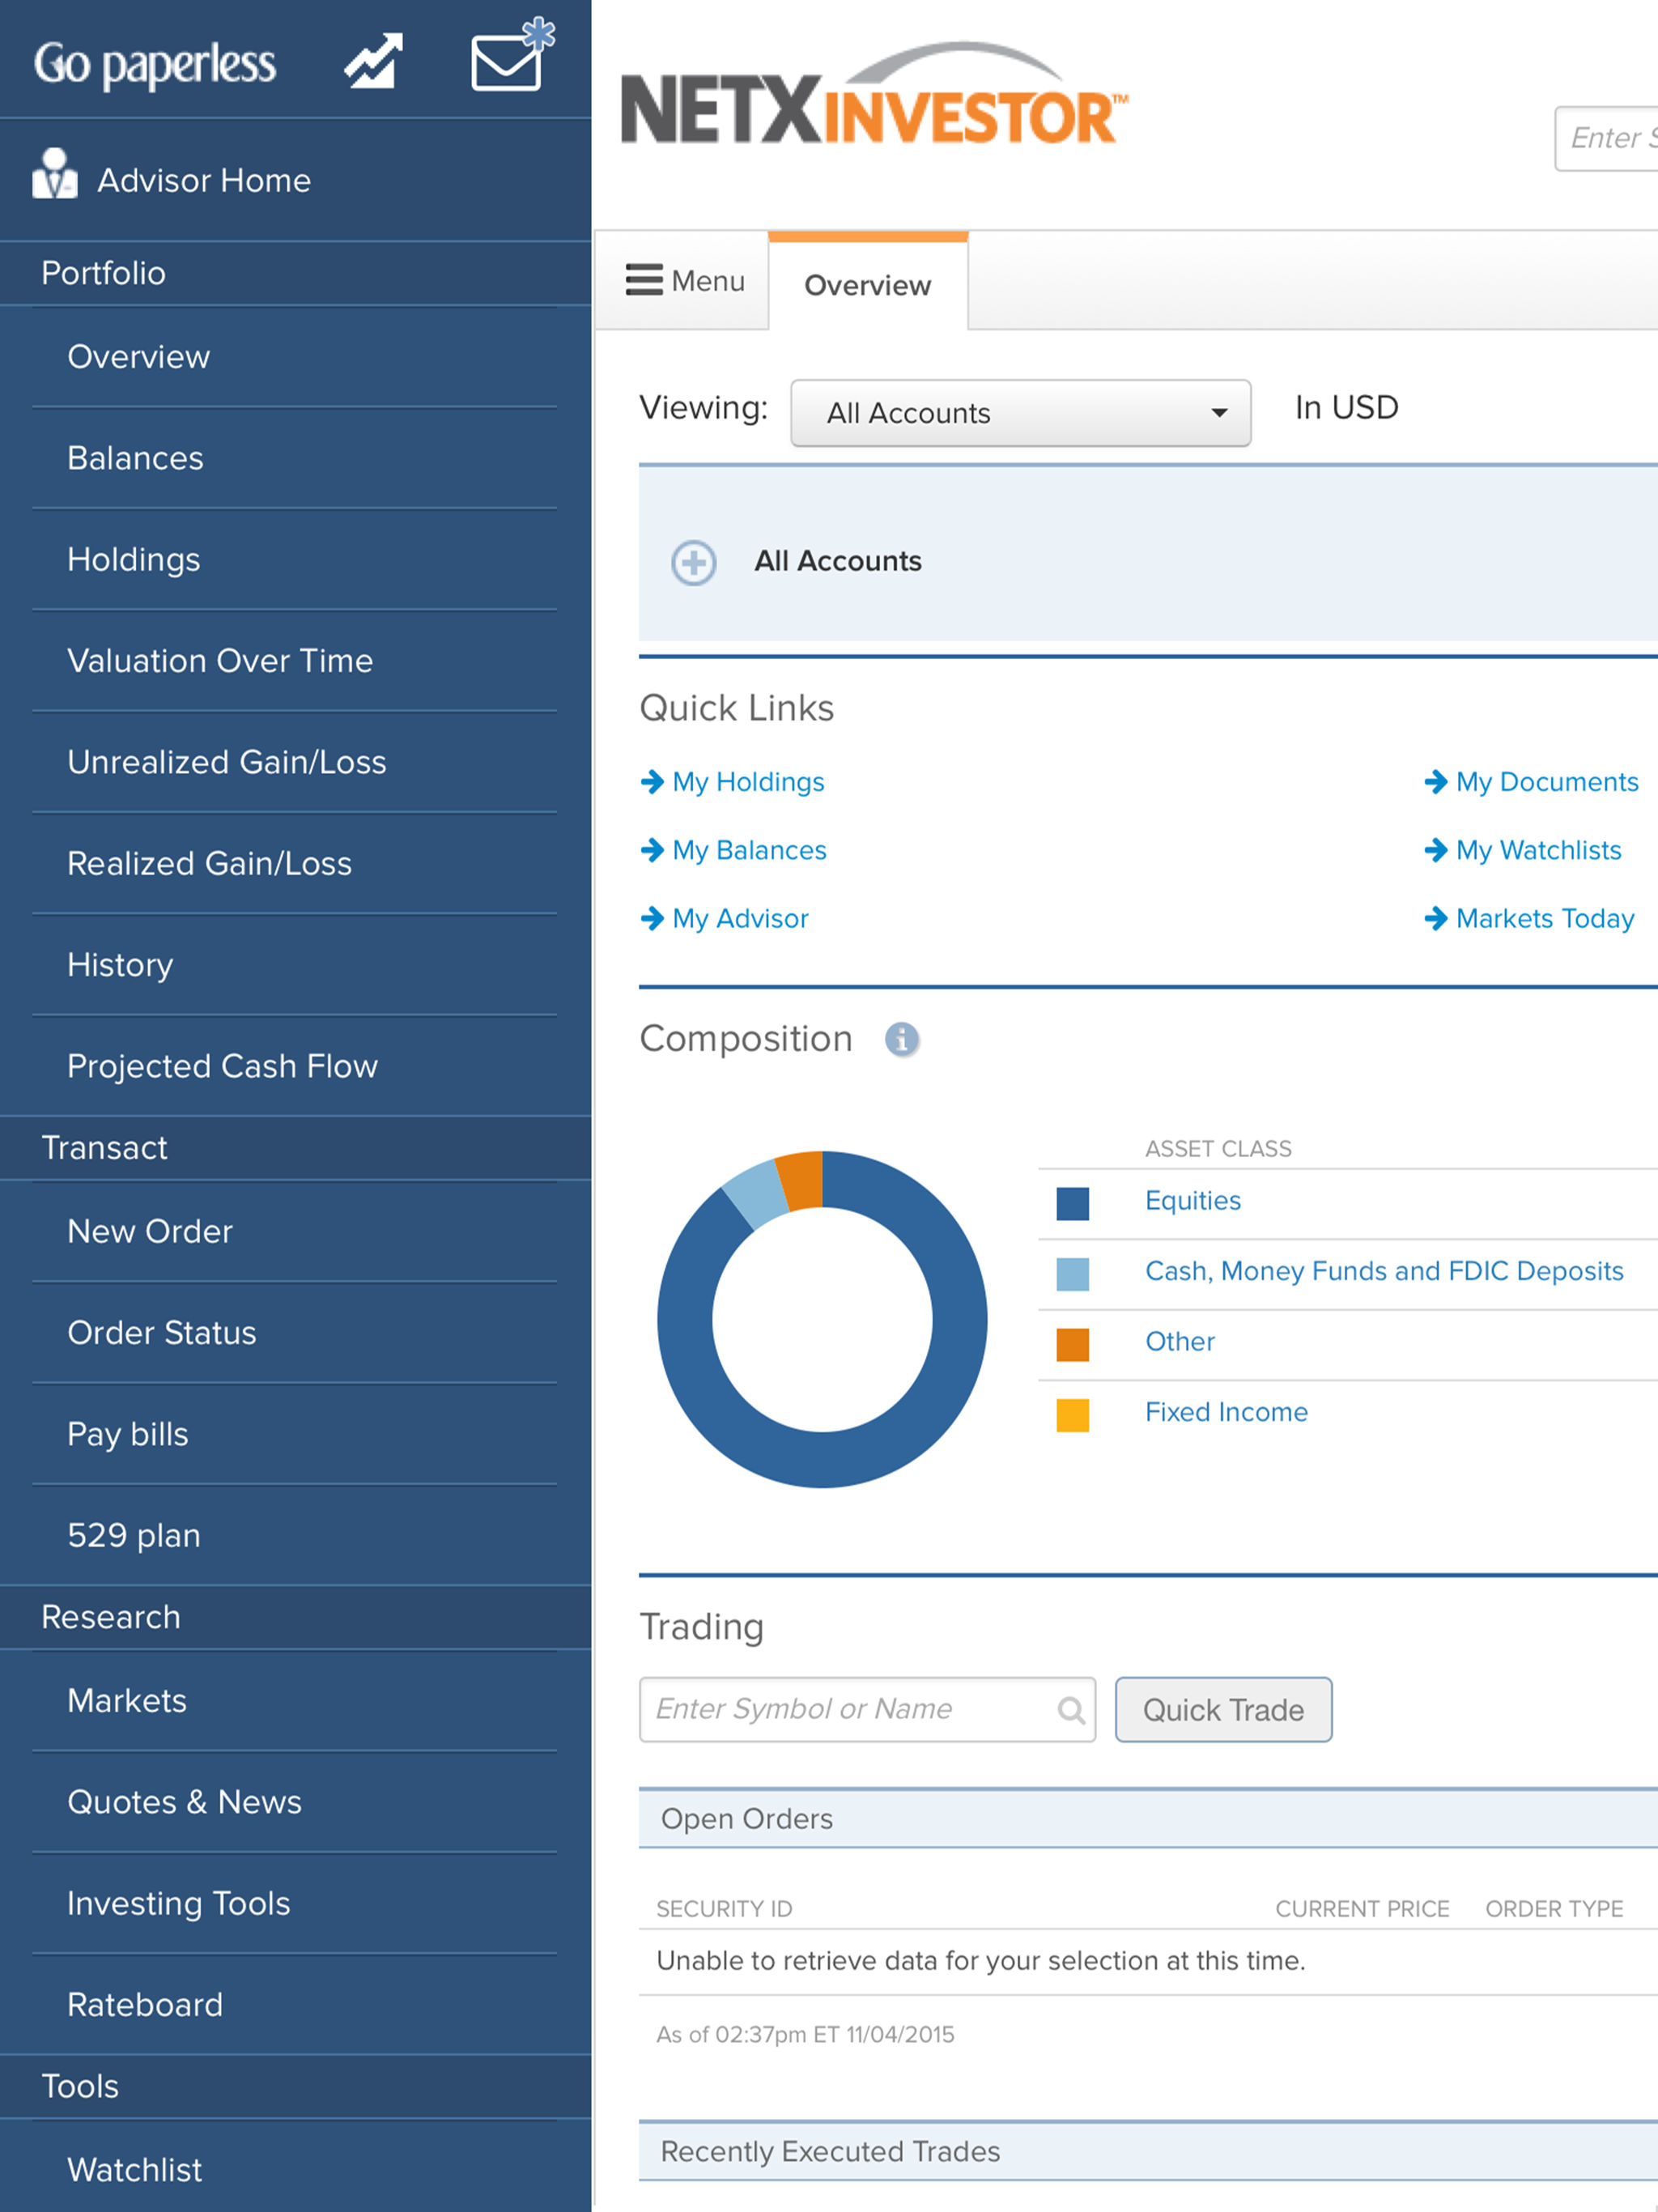Click the Other orange color swatch
This screenshot has width=1658, height=2212.
(1072, 1344)
